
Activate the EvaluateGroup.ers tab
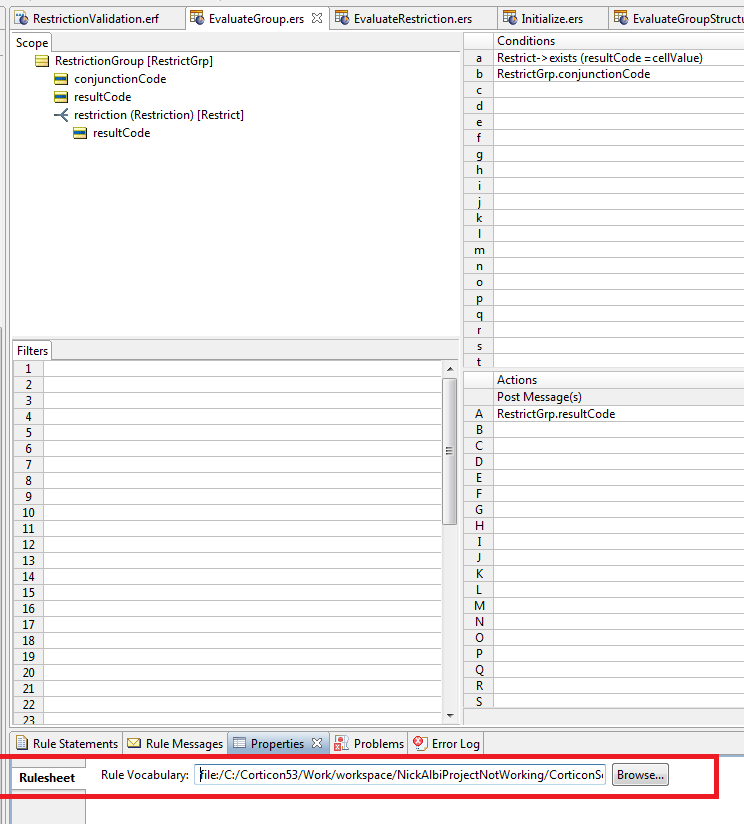point(256,19)
